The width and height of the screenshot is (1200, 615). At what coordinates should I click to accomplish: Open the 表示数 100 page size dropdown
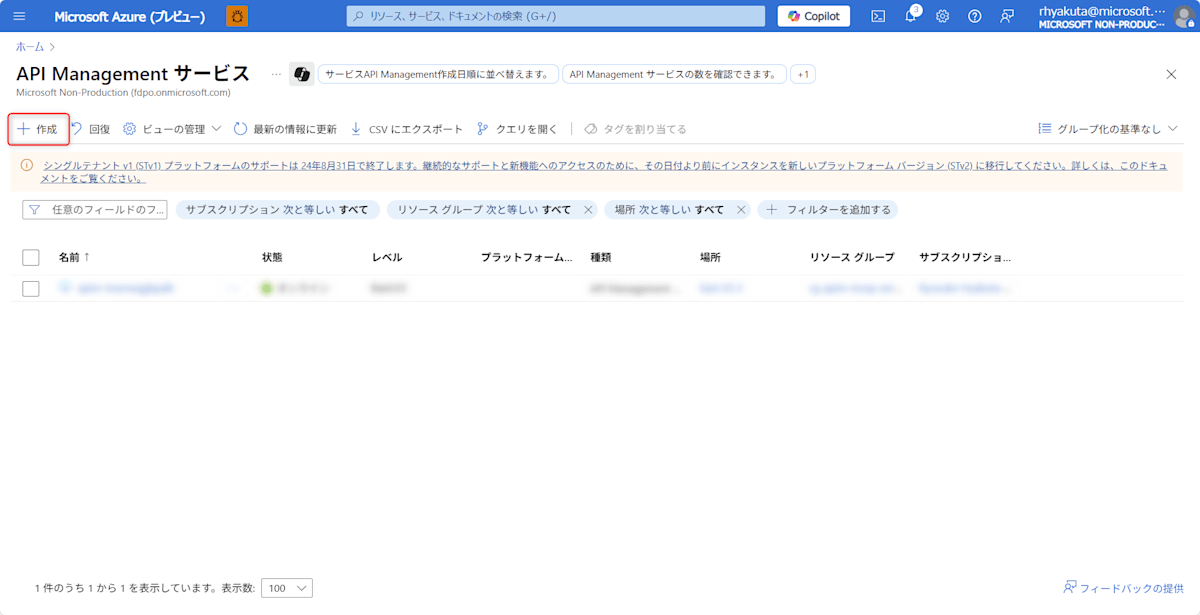pos(287,588)
